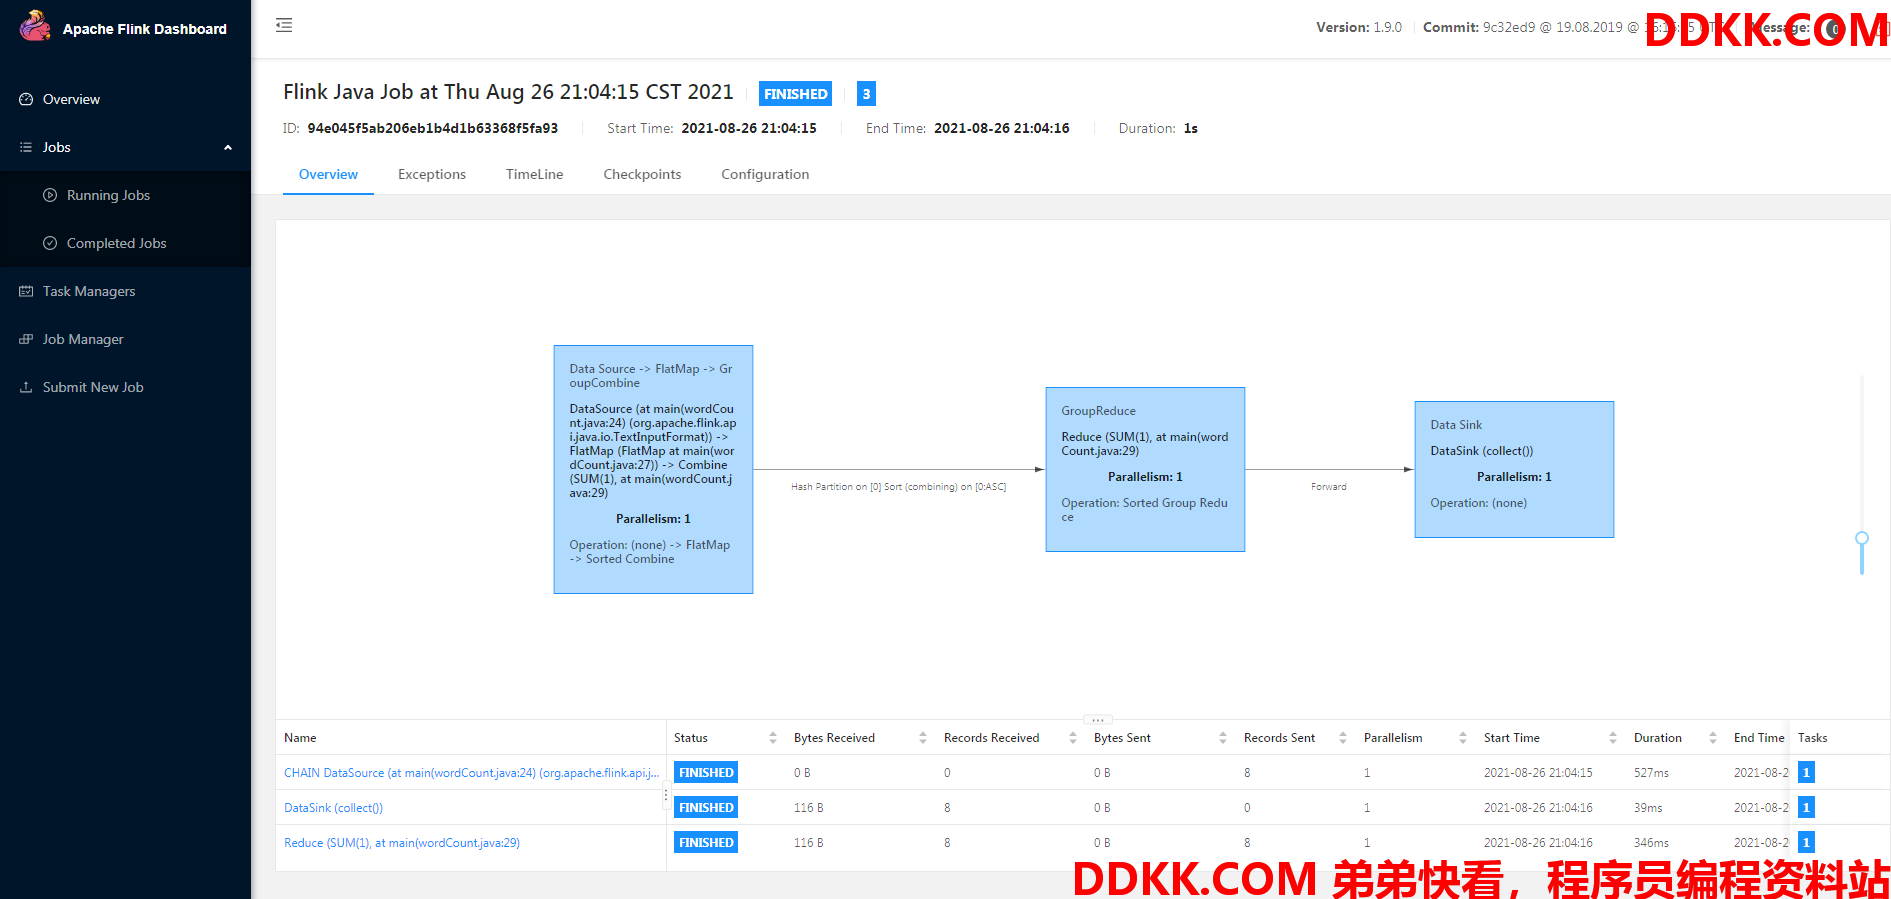This screenshot has height=899, width=1891.
Task: Sort table by Records Received column
Action: pyautogui.click(x=1072, y=738)
